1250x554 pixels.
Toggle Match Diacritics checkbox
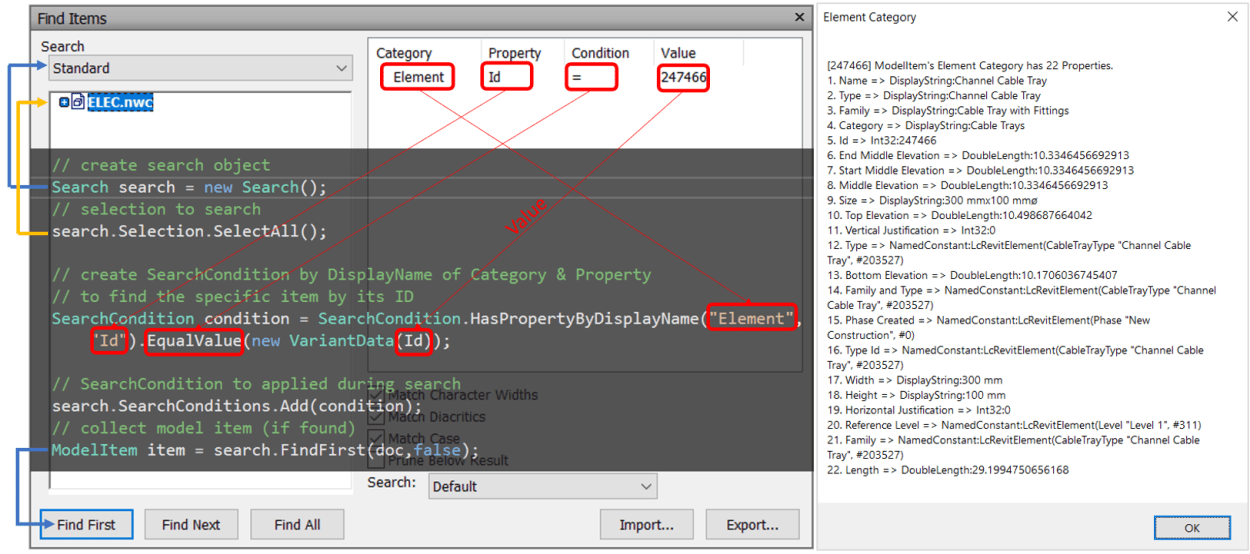click(376, 417)
